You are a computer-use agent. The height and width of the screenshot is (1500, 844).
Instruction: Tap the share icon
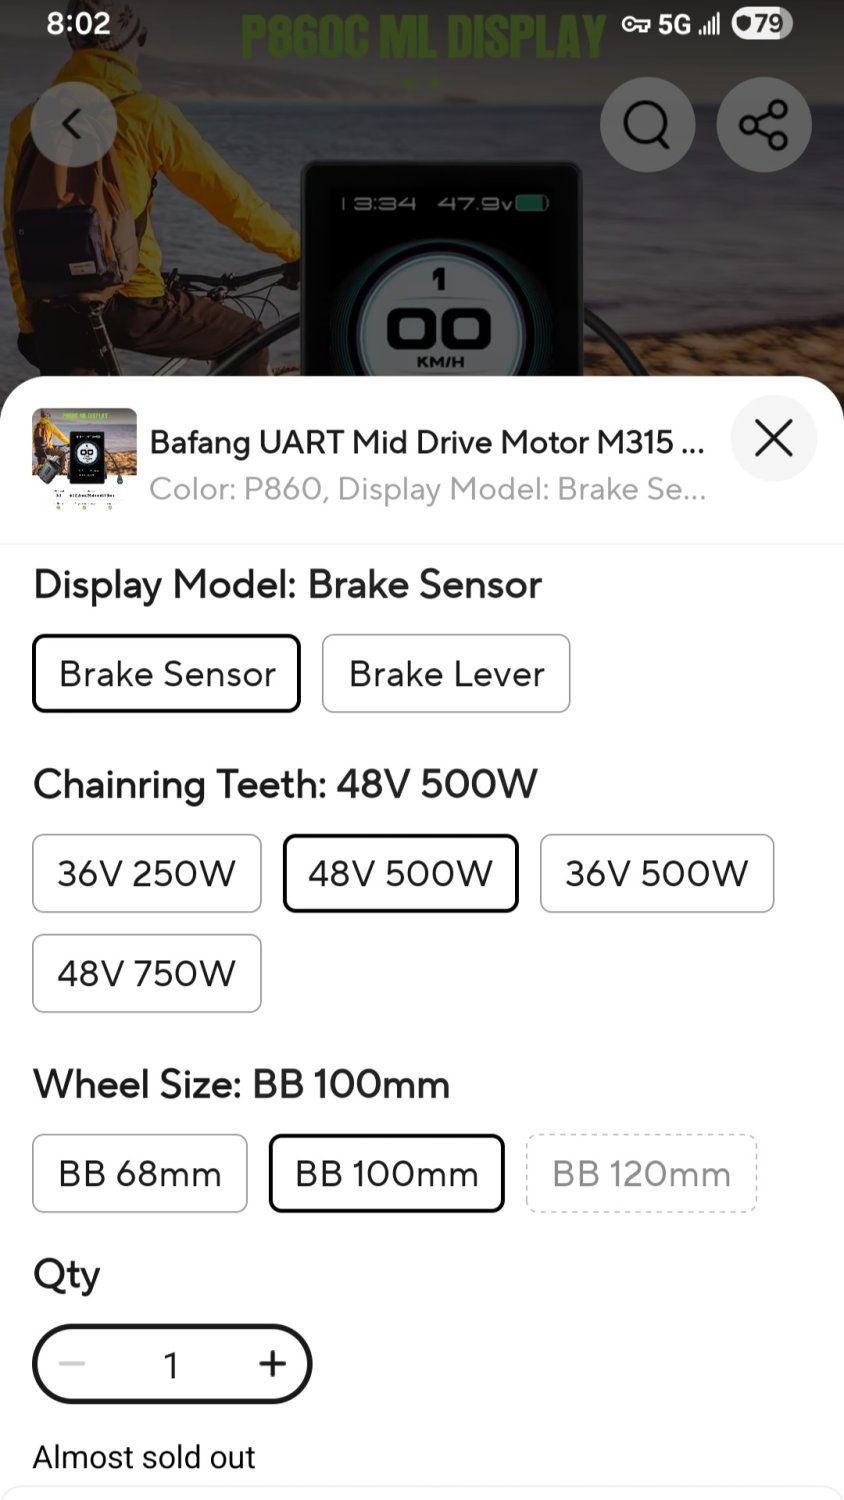click(763, 124)
